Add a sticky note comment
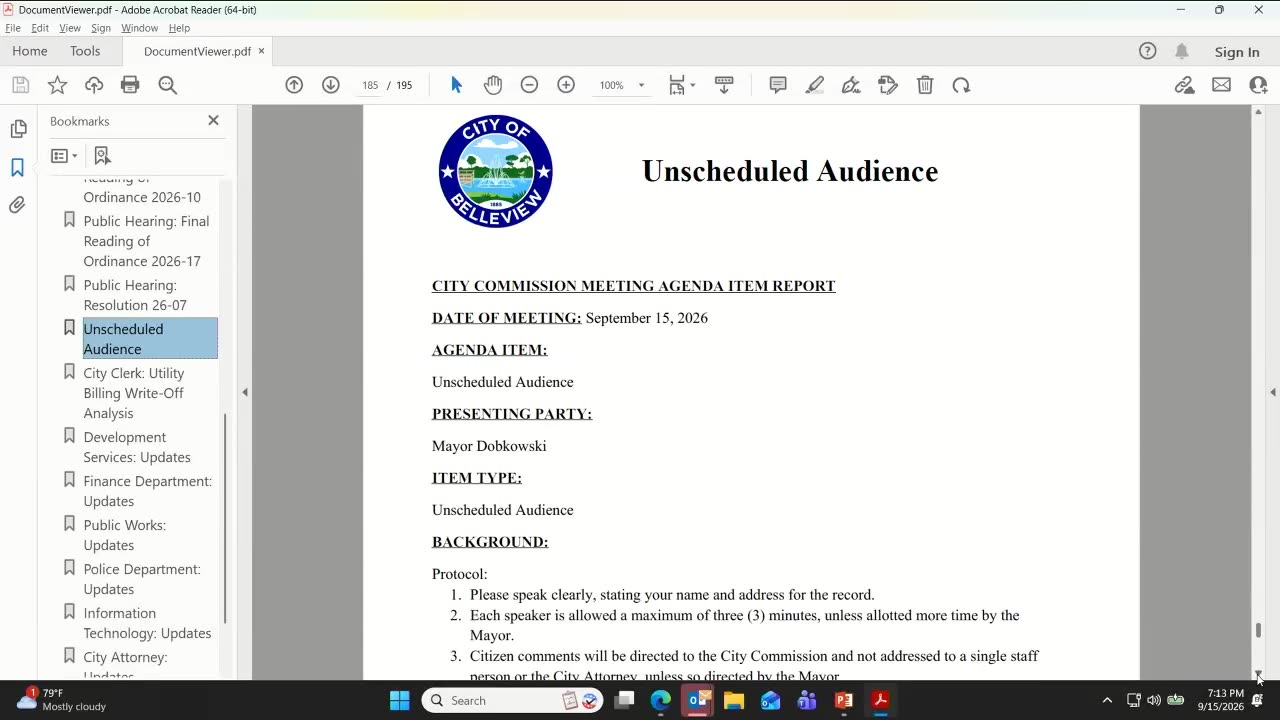This screenshot has width=1280, height=720. 778,85
